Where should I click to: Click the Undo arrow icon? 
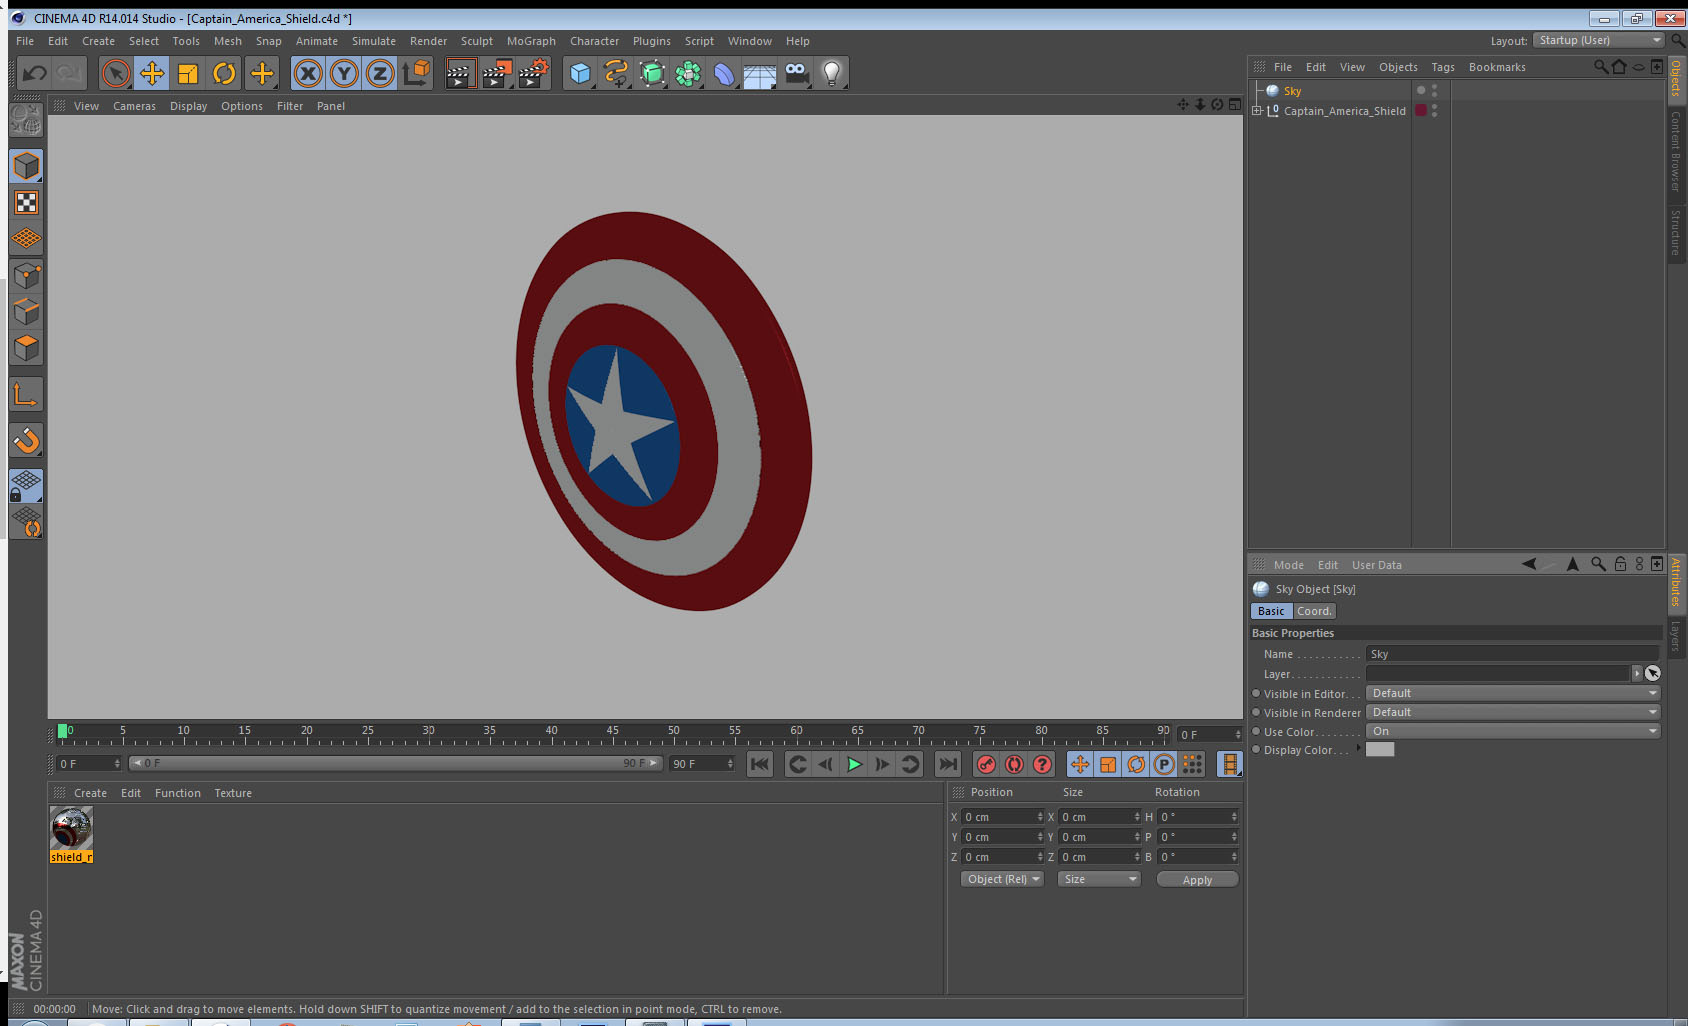click(35, 73)
